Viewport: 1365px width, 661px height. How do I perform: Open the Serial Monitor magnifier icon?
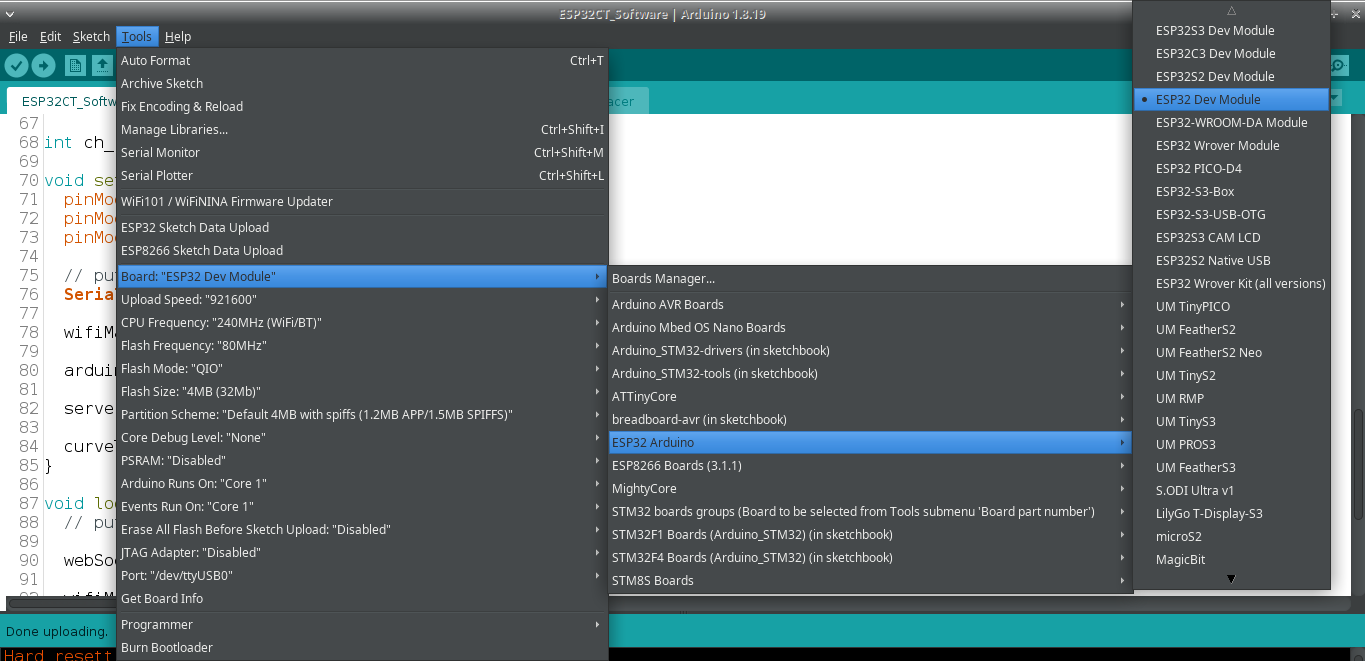(x=1338, y=66)
